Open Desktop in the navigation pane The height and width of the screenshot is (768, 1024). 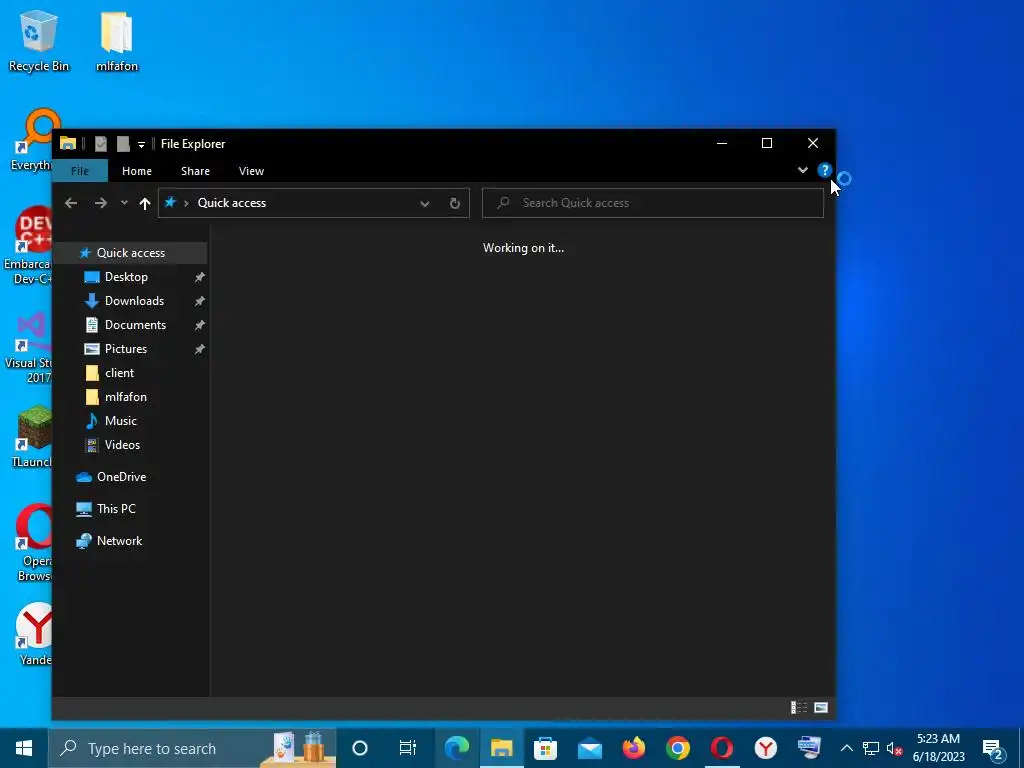coord(126,277)
